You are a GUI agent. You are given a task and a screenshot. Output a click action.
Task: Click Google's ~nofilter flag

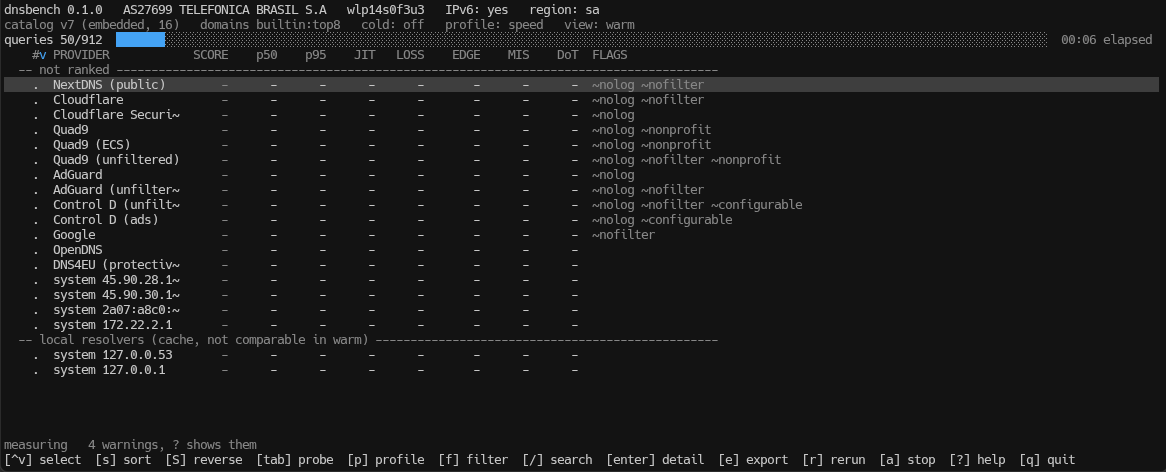(623, 235)
